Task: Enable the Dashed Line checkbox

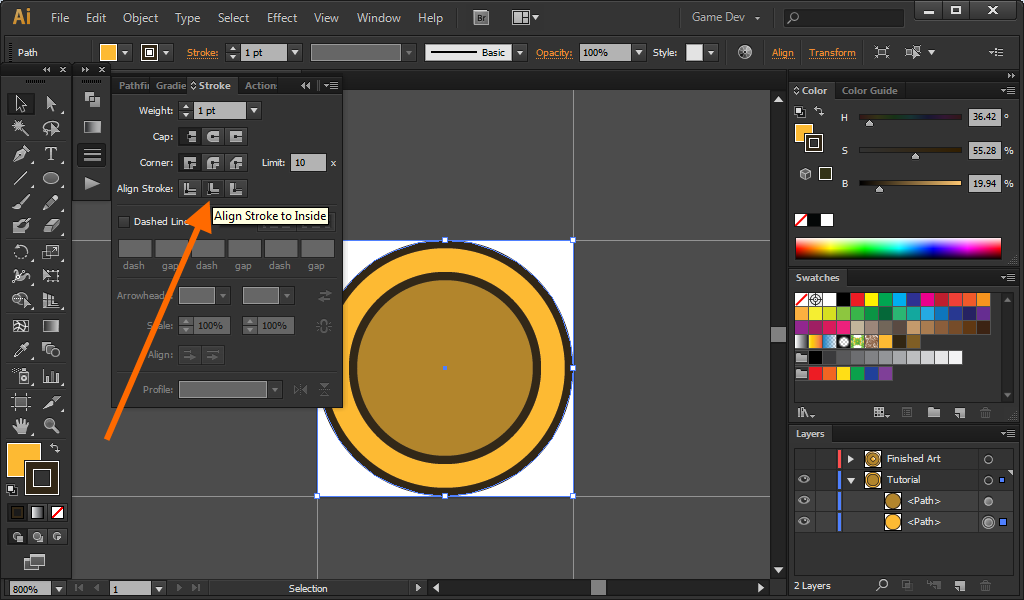Action: (x=124, y=222)
